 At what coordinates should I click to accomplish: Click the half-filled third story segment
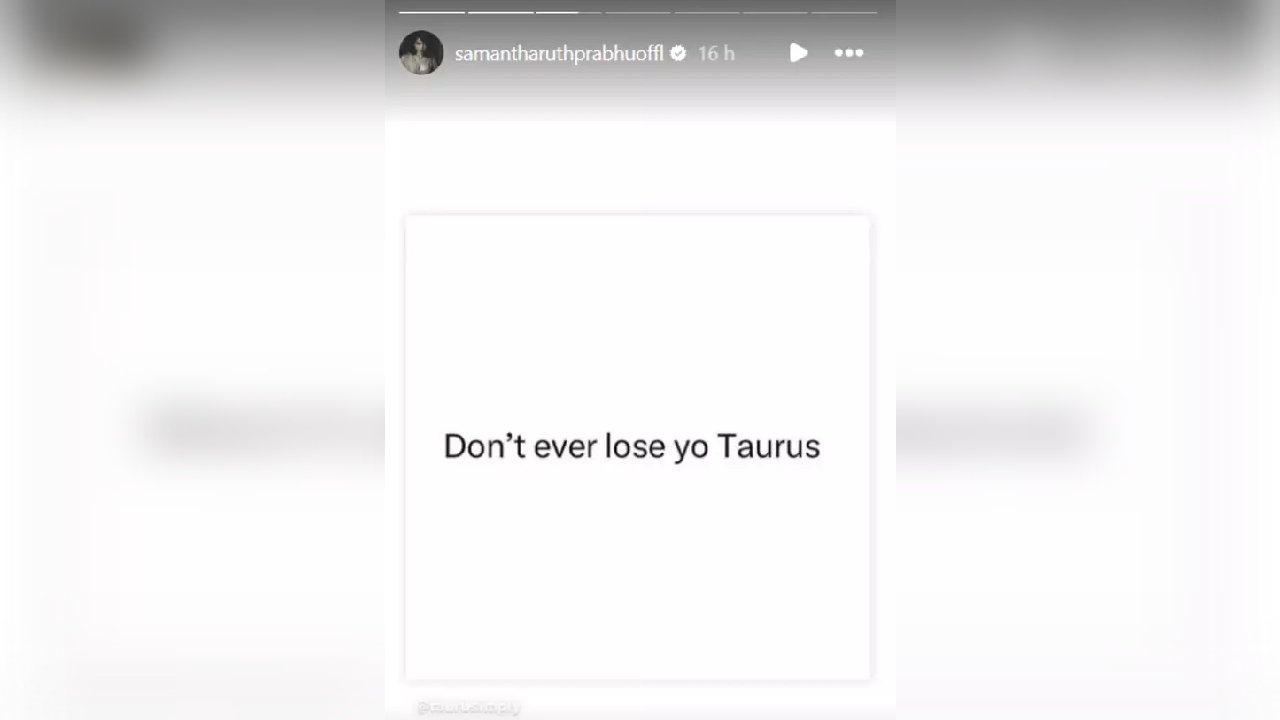point(569,12)
